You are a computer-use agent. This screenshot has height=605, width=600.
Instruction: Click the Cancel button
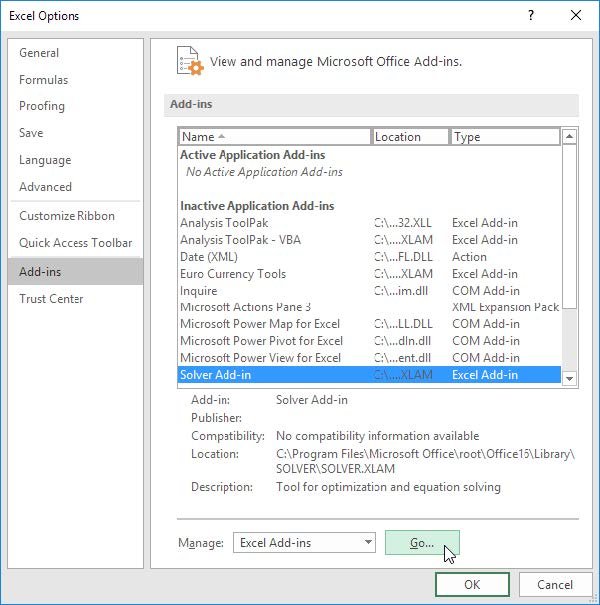point(555,585)
